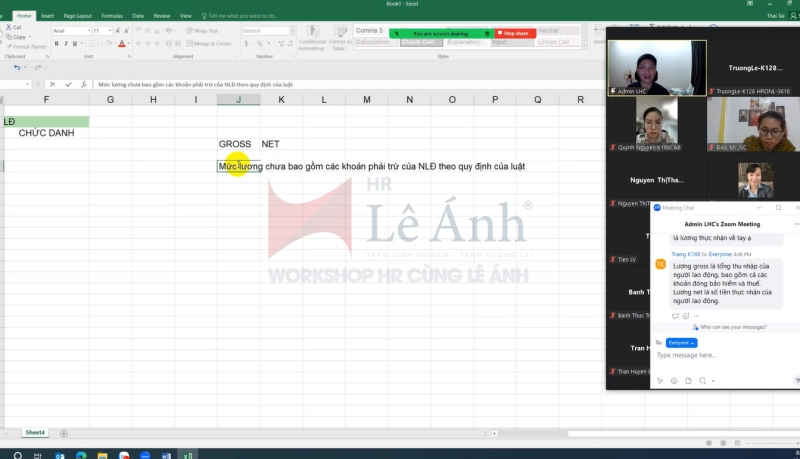Screen dimensions: 800x459
Task: Open the Everyone recipient dropdown in chat
Action: click(x=681, y=343)
